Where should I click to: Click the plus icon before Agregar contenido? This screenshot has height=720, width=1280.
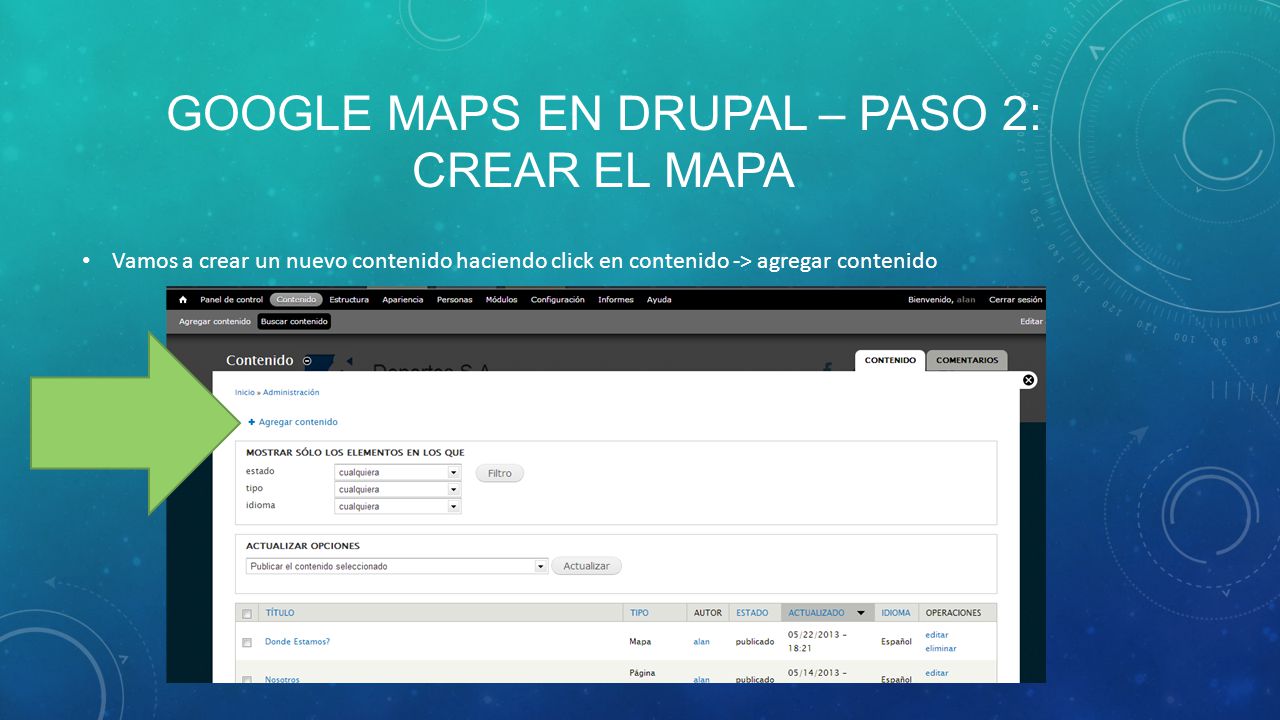tap(252, 422)
